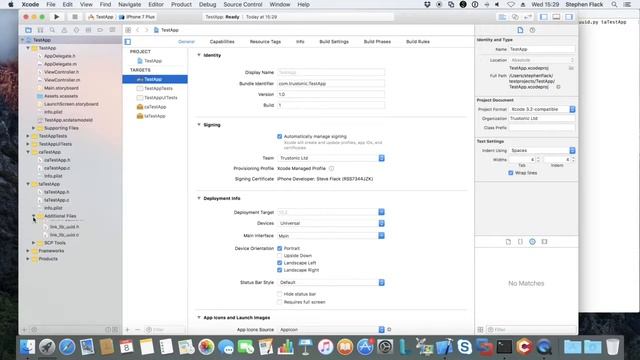Click the Organization field
The width and height of the screenshot is (640, 360).
[x=542, y=118]
